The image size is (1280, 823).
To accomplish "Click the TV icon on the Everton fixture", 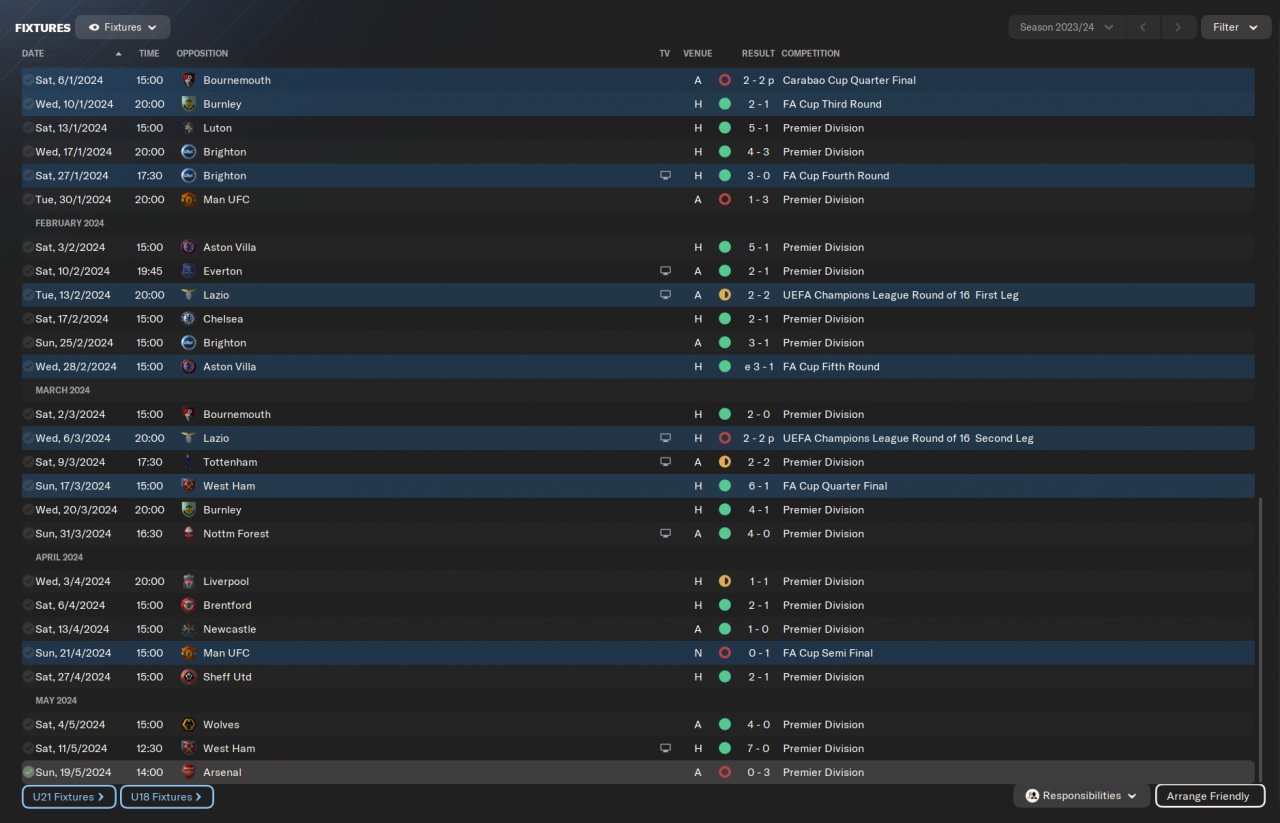I will pyautogui.click(x=665, y=271).
